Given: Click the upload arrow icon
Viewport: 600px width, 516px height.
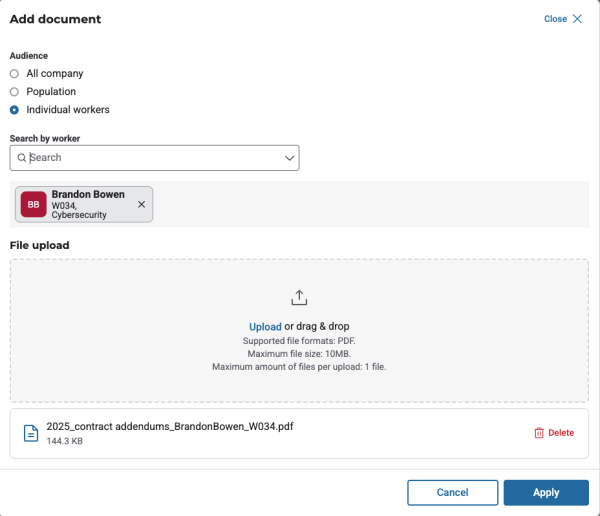Looking at the screenshot, I should (x=299, y=298).
